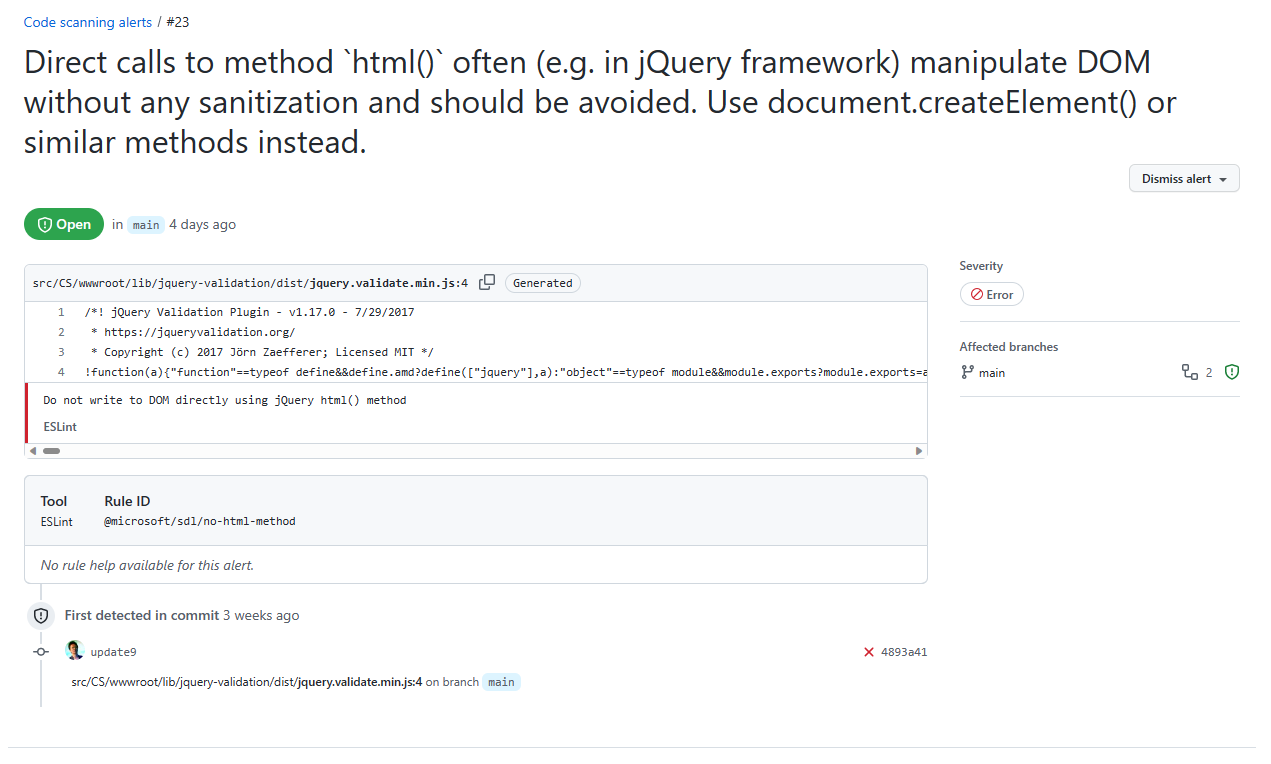Open the Code scanning alerts breadcrumb
The image size is (1271, 764).
point(86,21)
